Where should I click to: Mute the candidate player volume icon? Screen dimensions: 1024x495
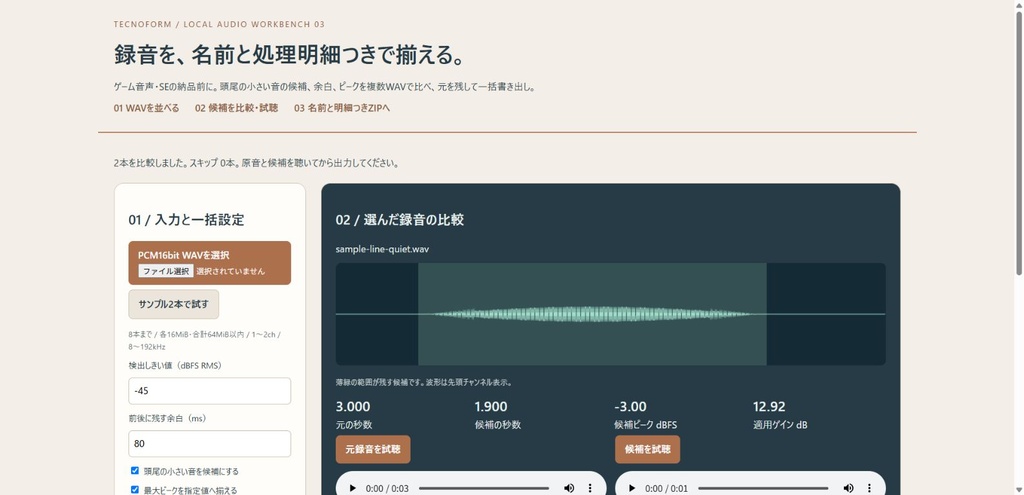pos(848,488)
